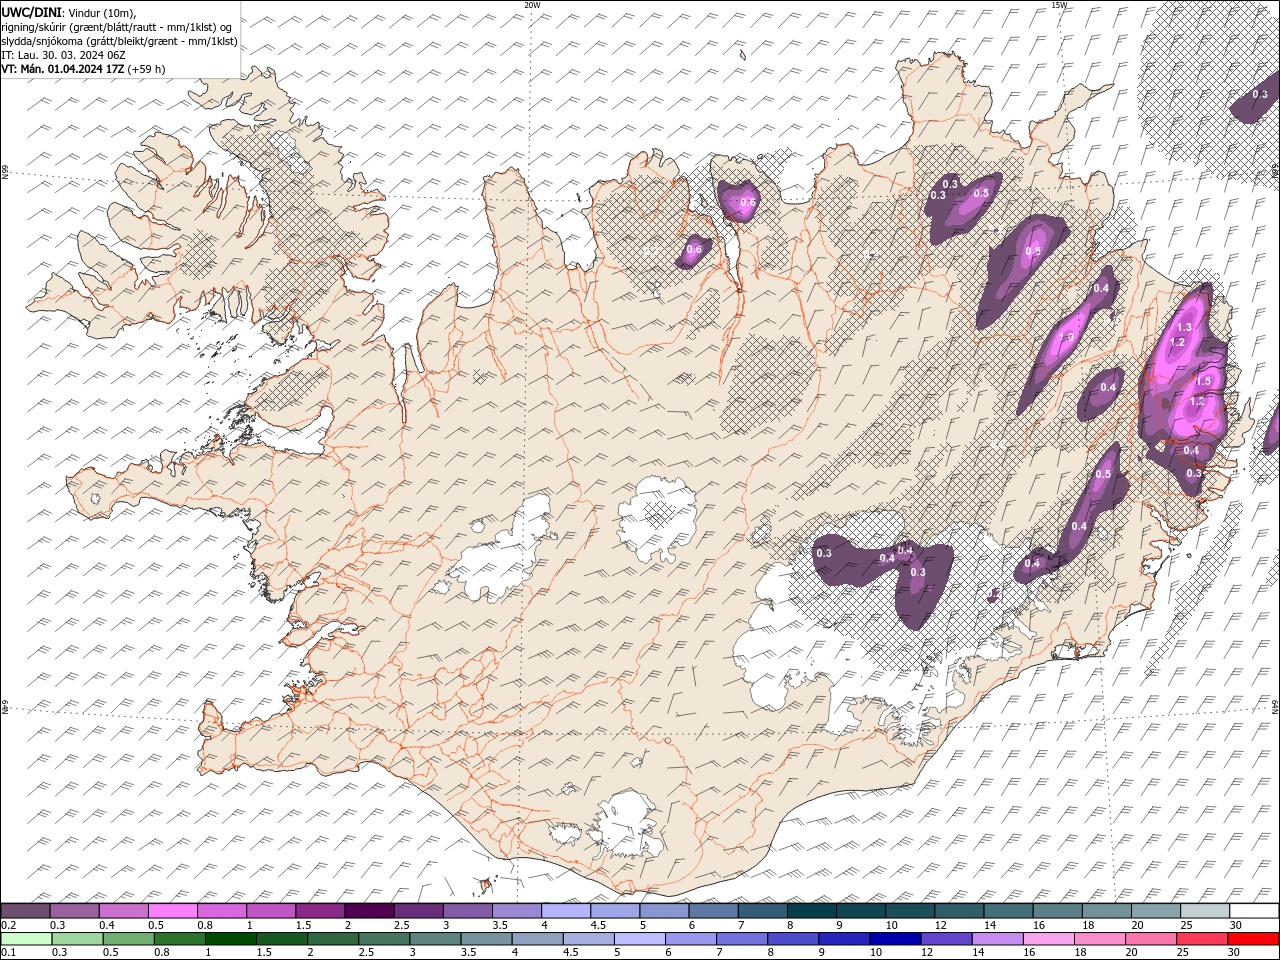
Task: Click the dark mauve 0.2 swatch in upper legend row
Action: 26,911
